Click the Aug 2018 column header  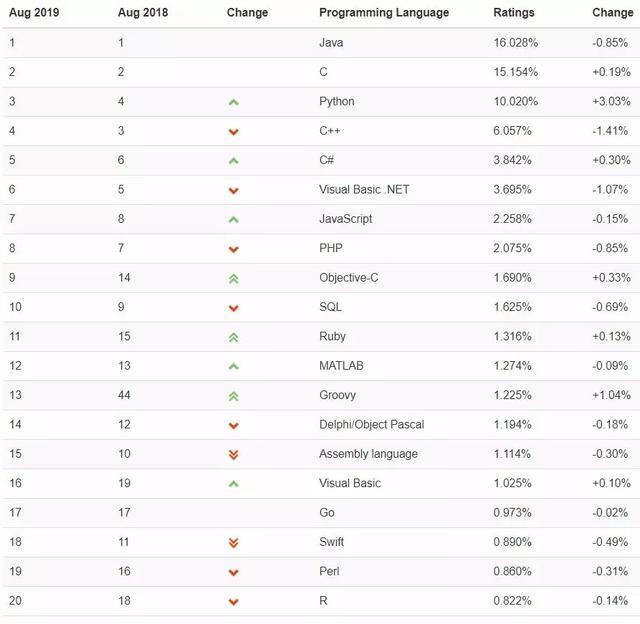tap(143, 13)
